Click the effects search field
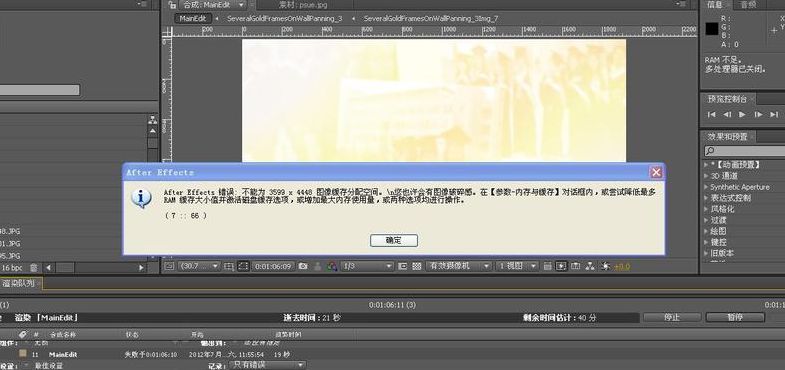Viewport: 785px width, 370px height. pyautogui.click(x=745, y=151)
